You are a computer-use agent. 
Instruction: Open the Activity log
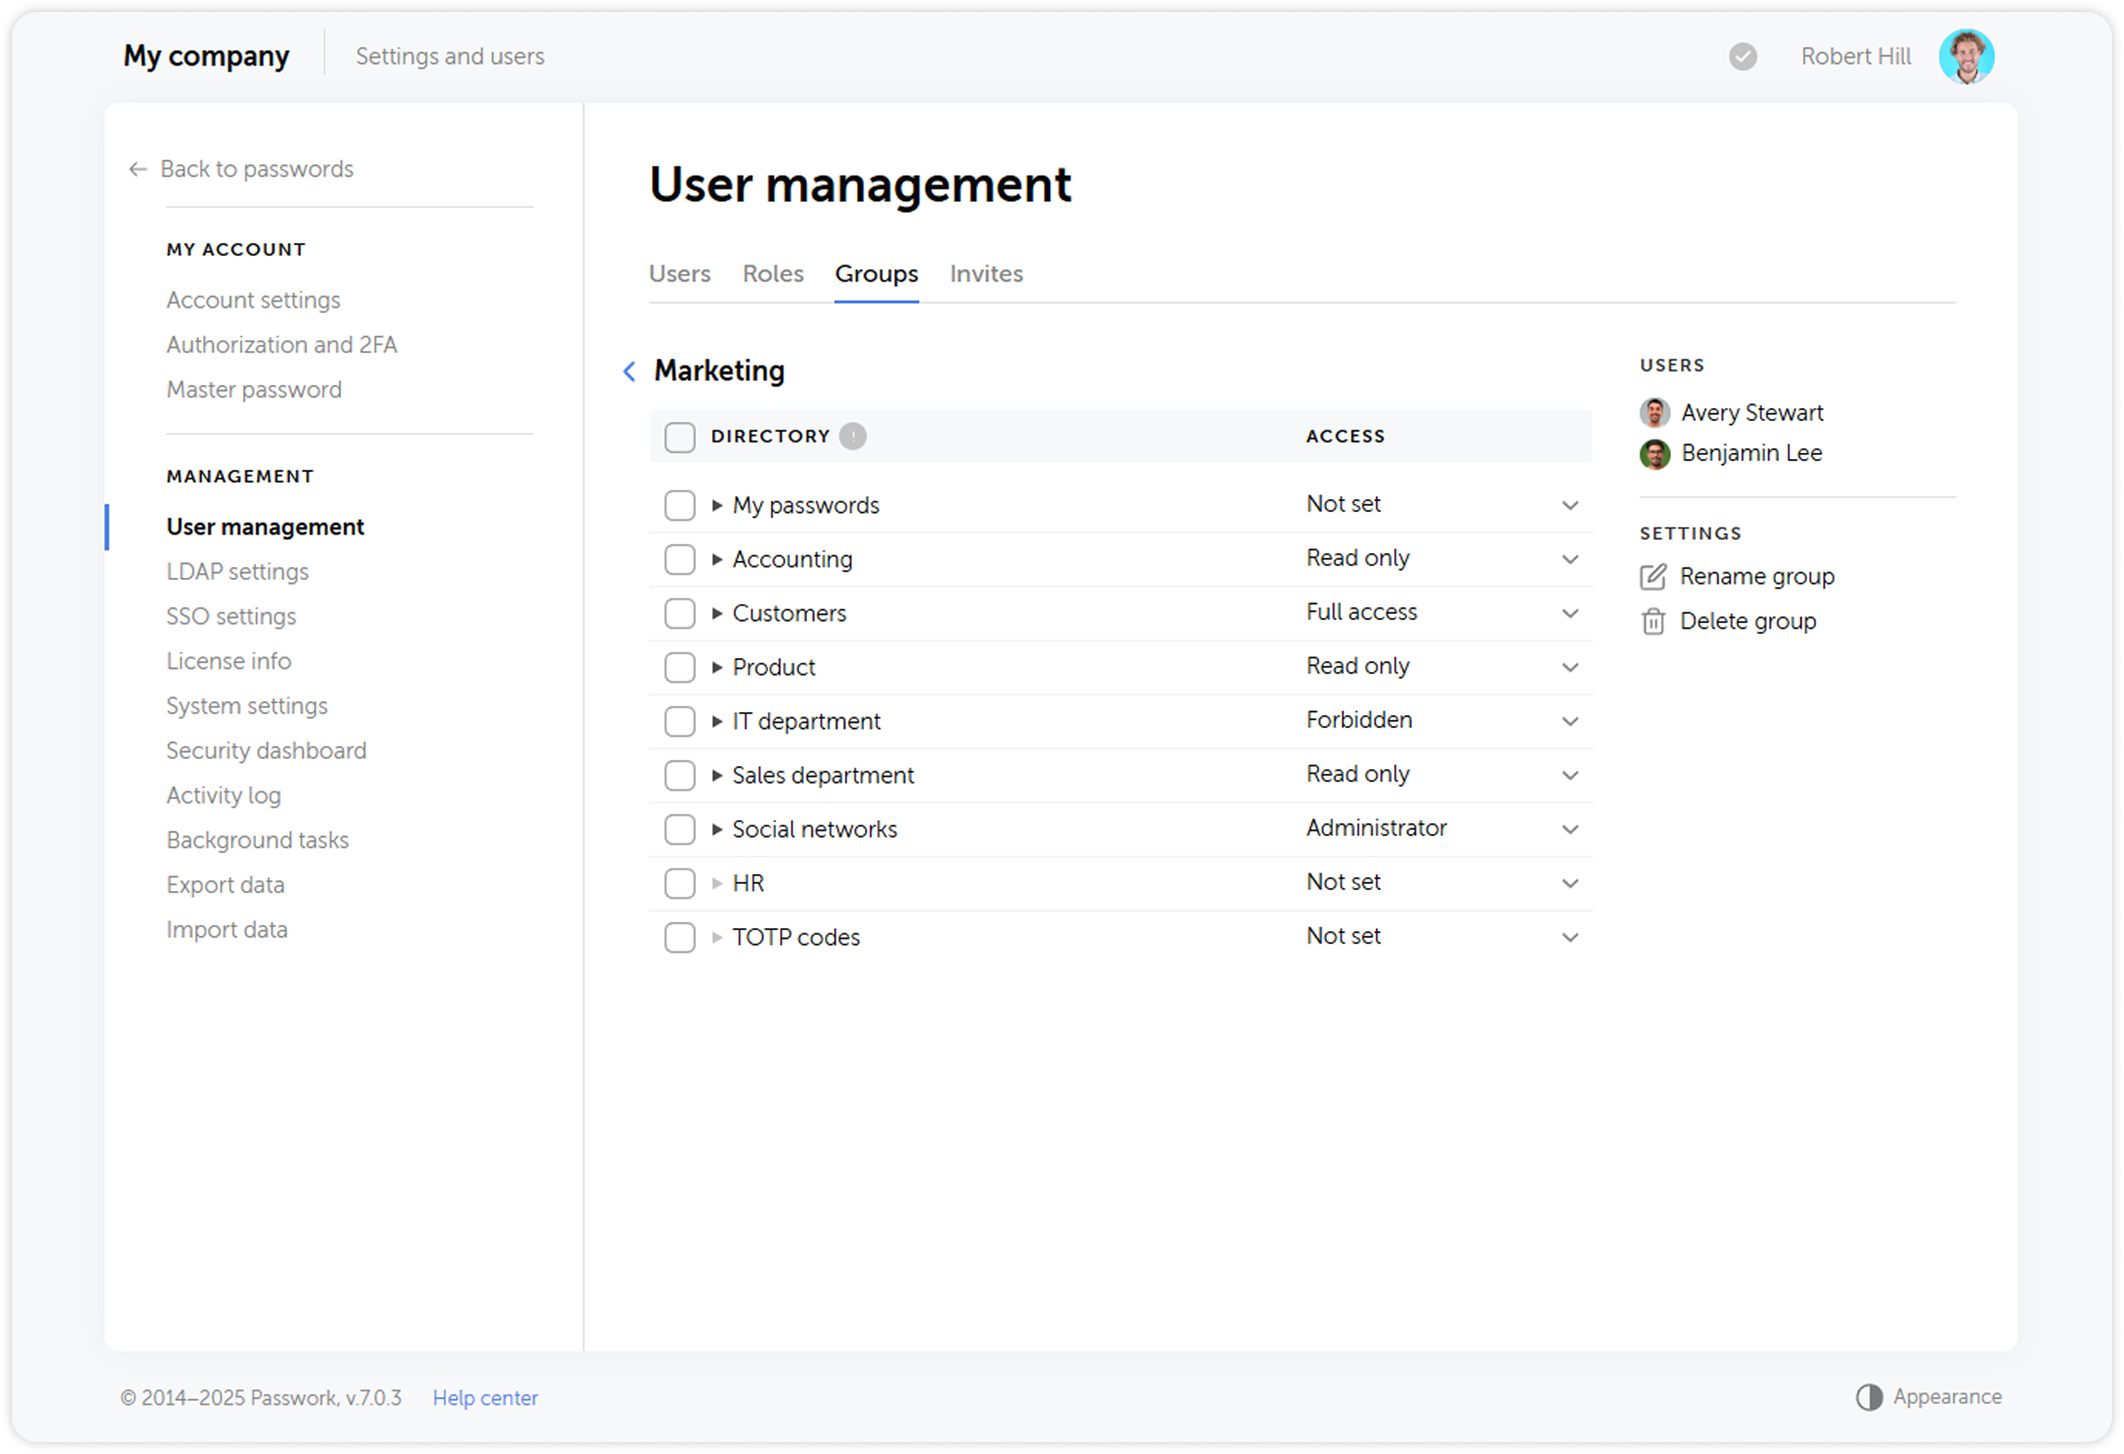(x=224, y=796)
